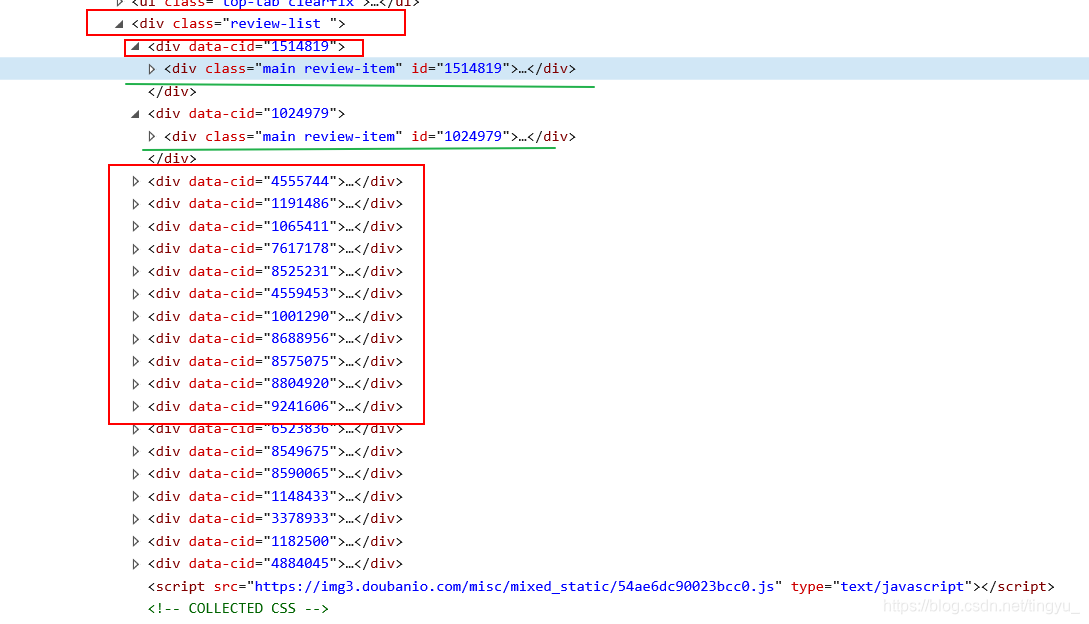Select closing div tag after 1514819 item

172,91
